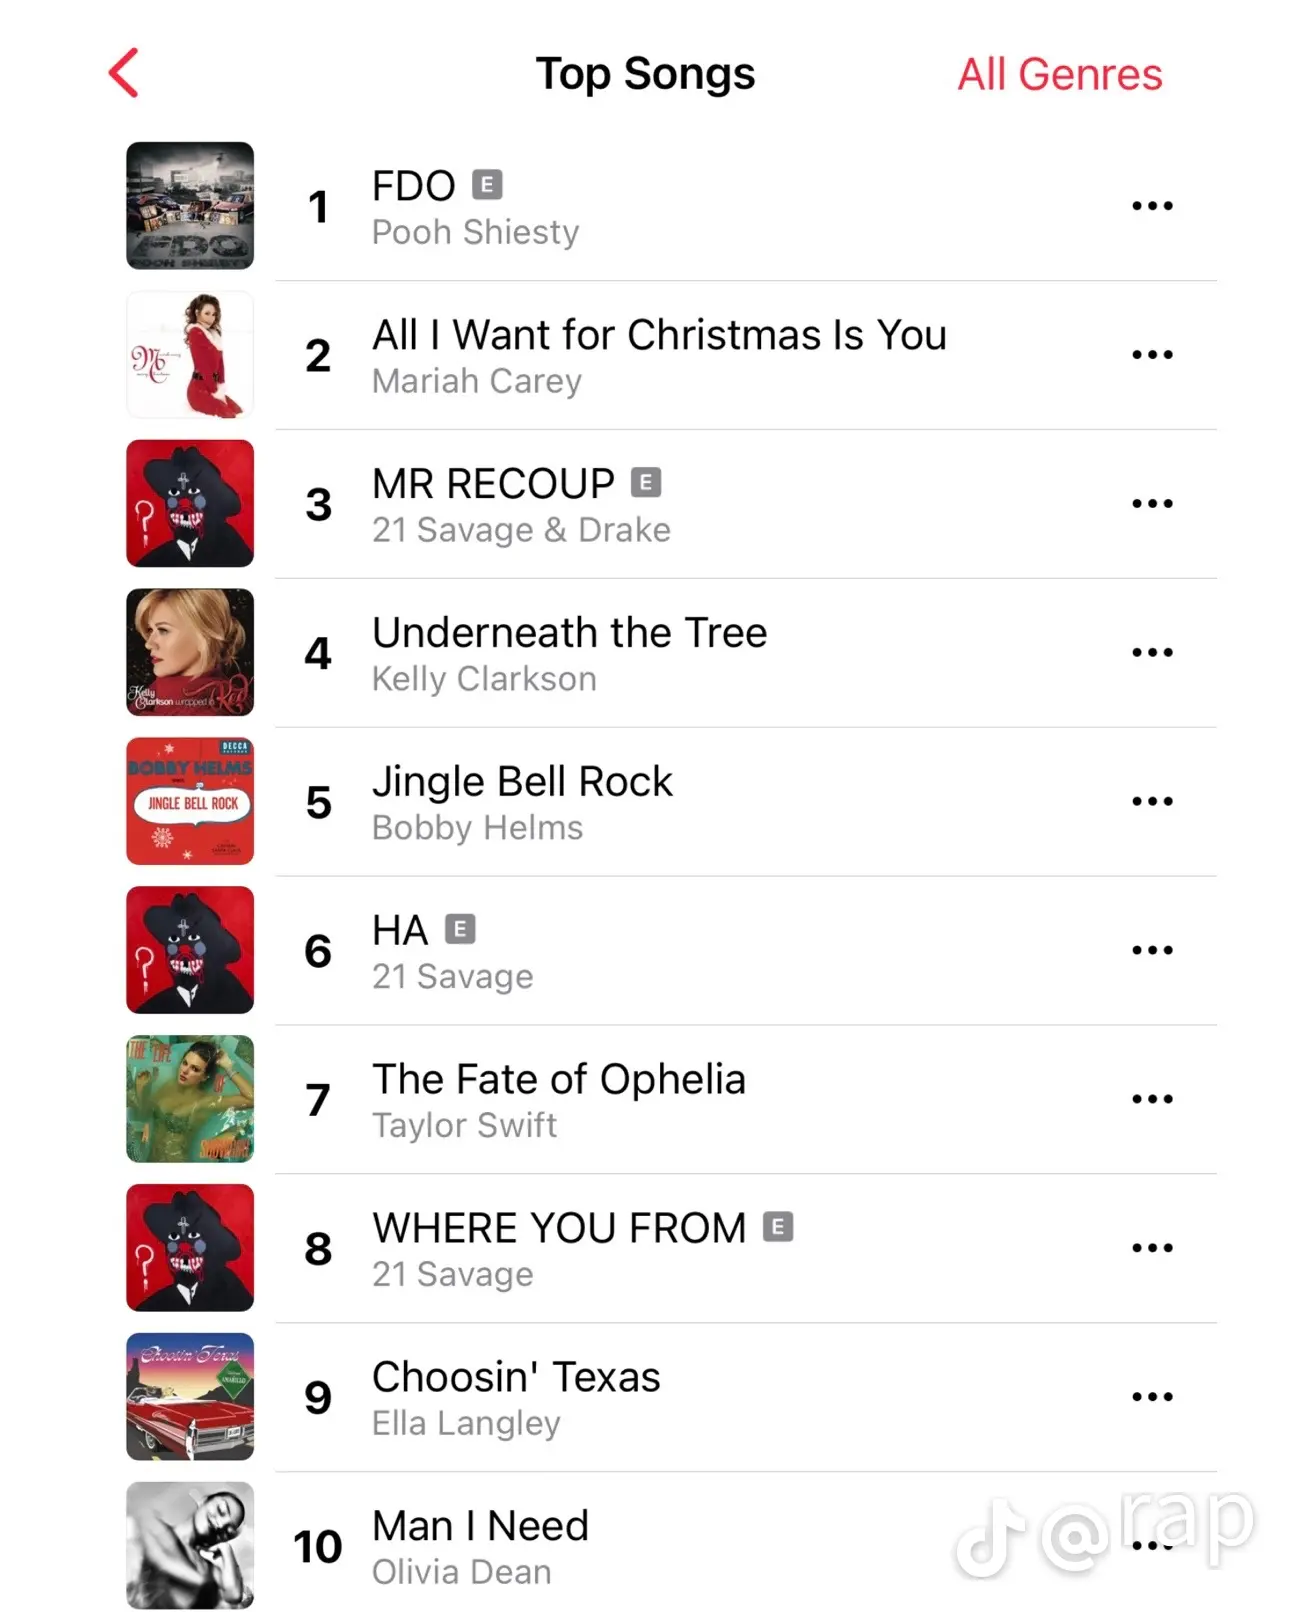Tap Choosin' Texas album artwork
The height and width of the screenshot is (1612, 1290).
coord(190,1398)
